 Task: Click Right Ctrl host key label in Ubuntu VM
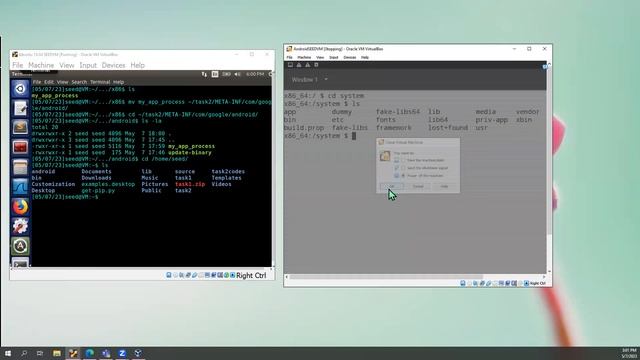pos(251,276)
